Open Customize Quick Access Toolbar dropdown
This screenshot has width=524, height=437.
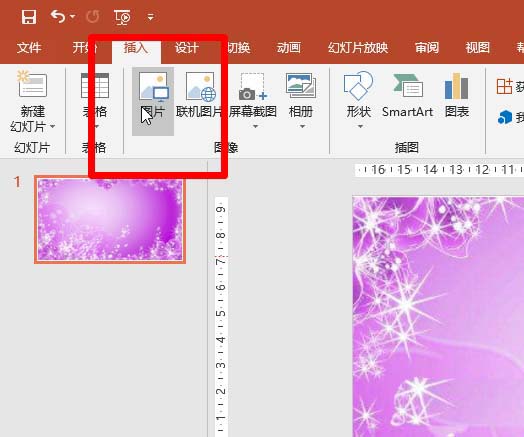click(x=151, y=17)
